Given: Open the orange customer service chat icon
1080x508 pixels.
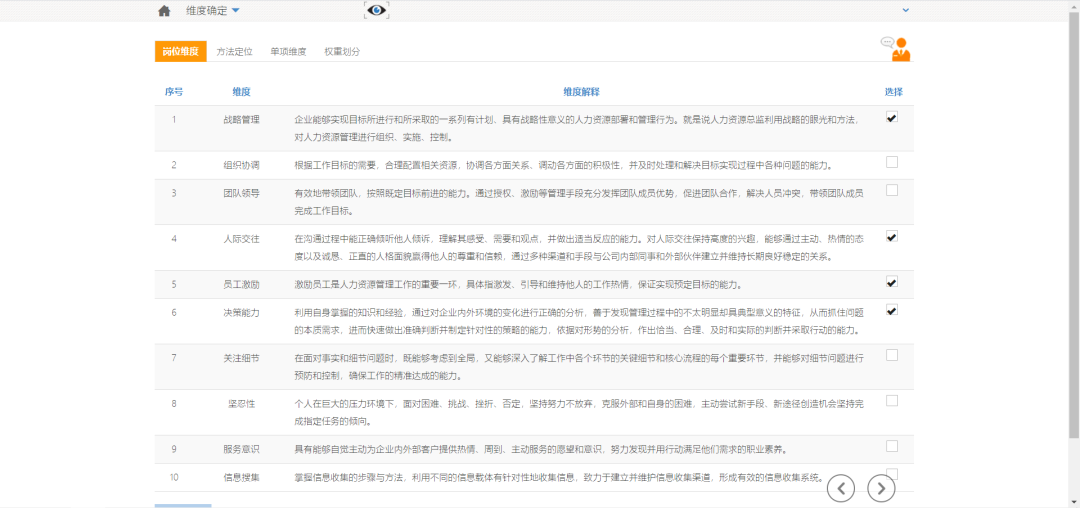Looking at the screenshot, I should (896, 48).
